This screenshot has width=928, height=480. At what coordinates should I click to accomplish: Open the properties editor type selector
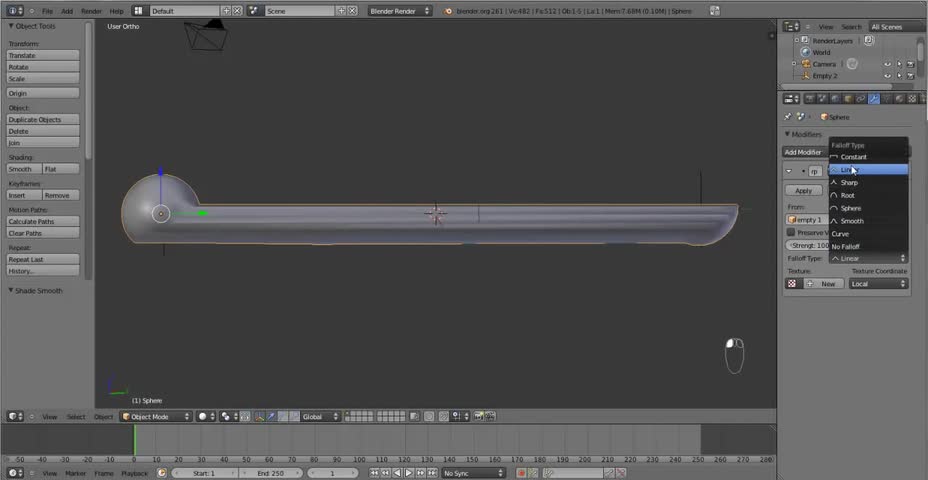[791, 99]
